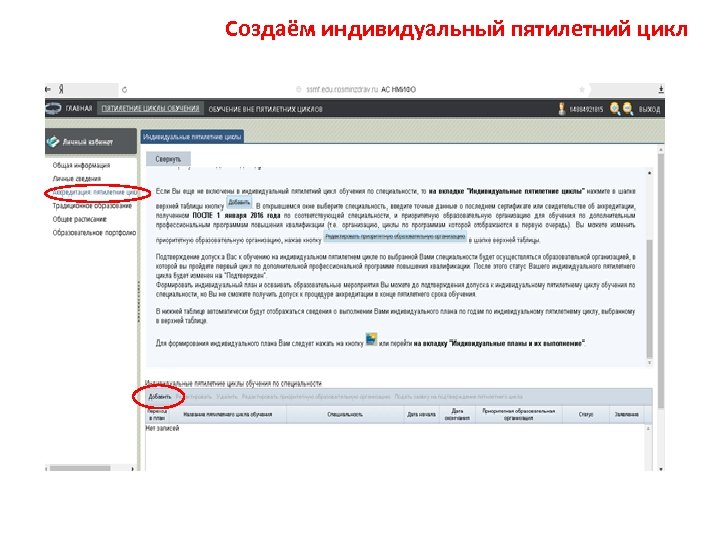
Task: Click the Свернуть button
Action: [x=168, y=159]
